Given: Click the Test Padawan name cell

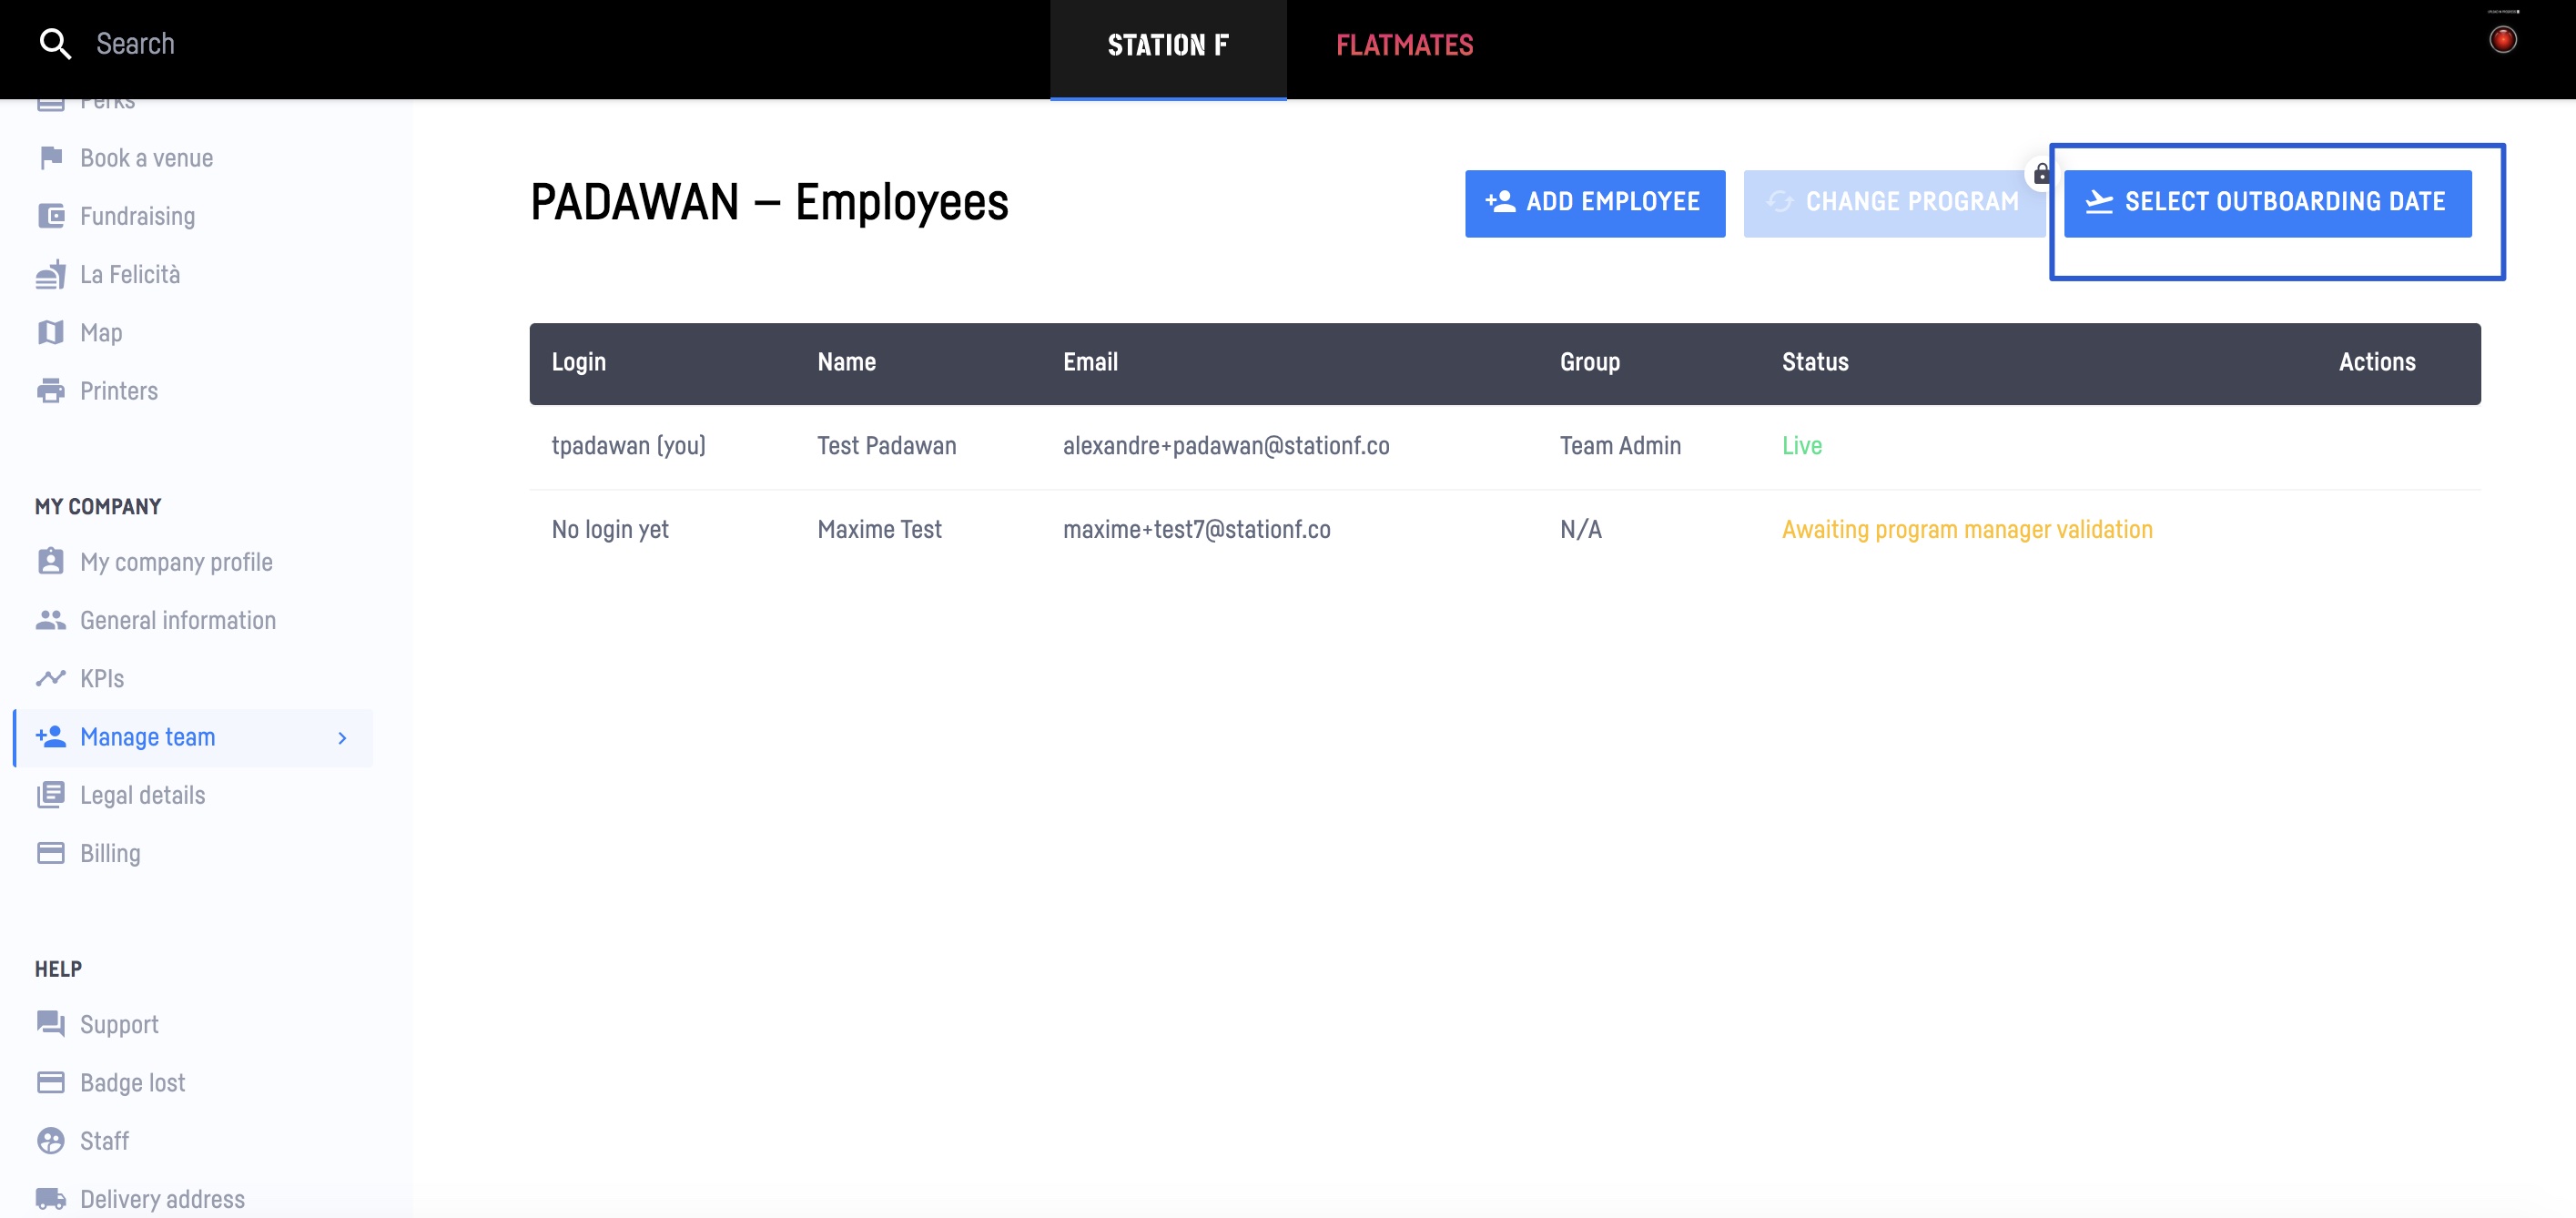Looking at the screenshot, I should 886,446.
